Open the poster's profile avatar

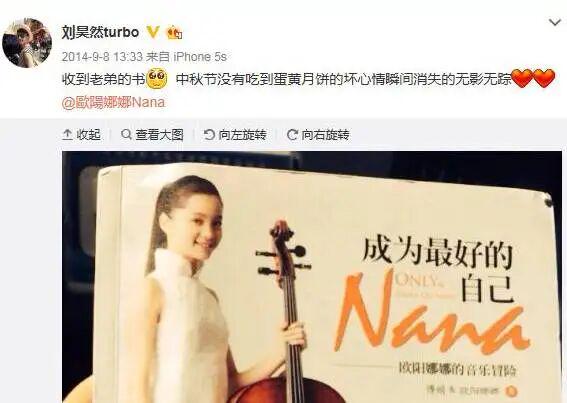(x=27, y=43)
